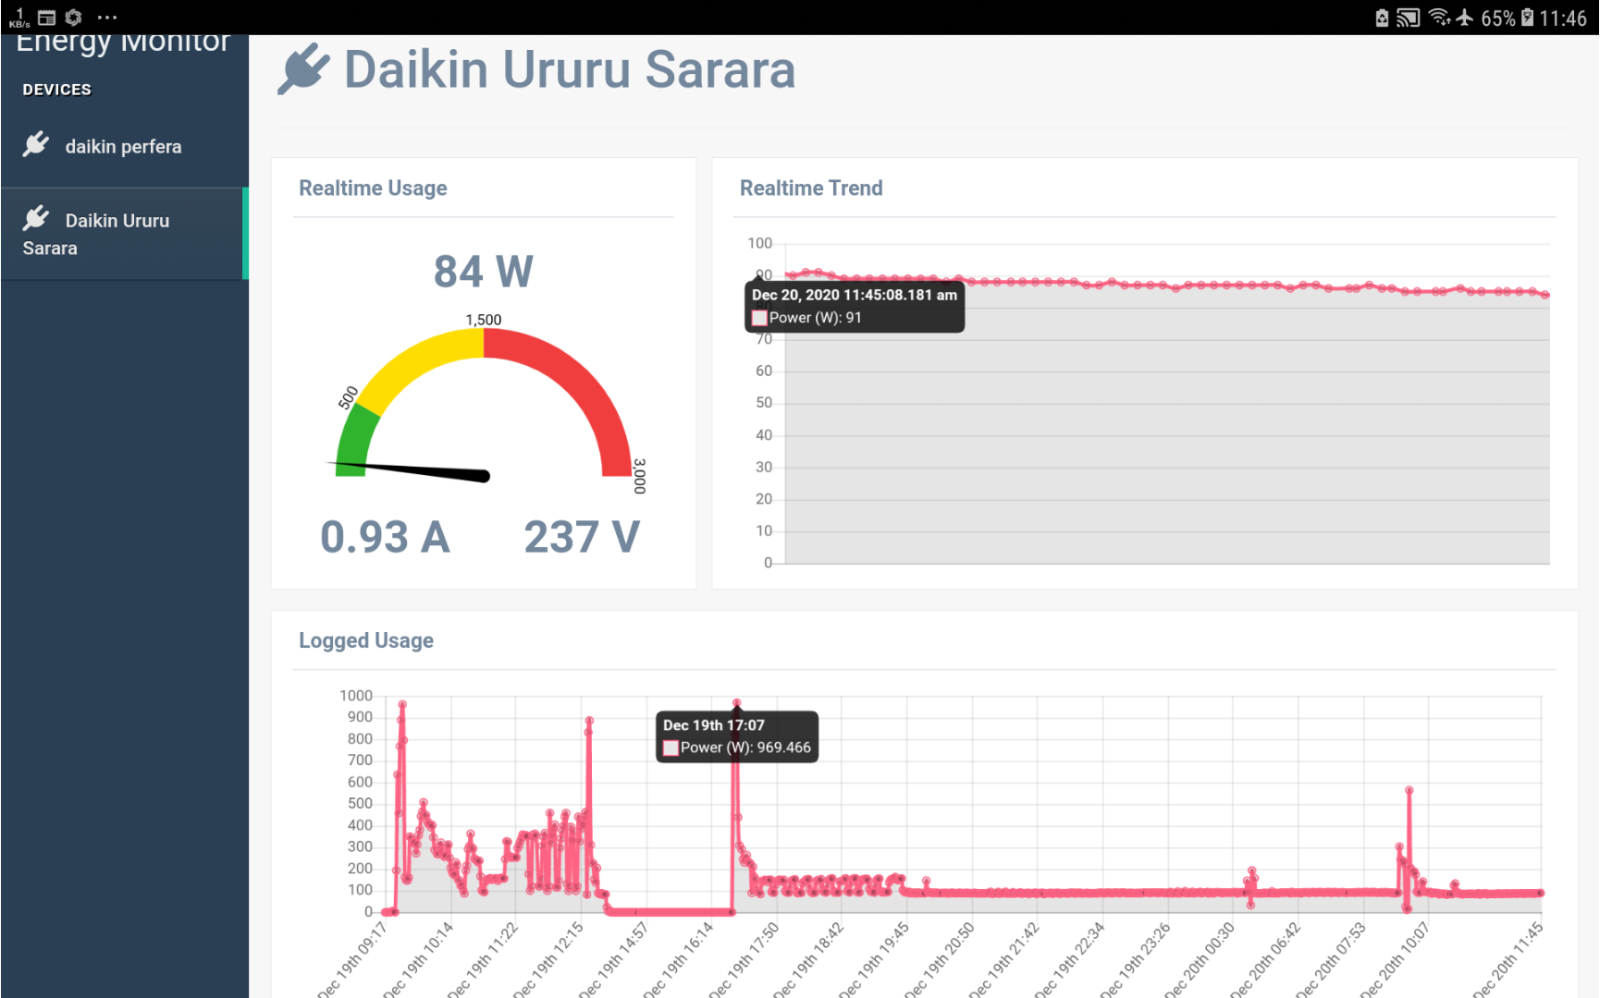The width and height of the screenshot is (1600, 998).
Task: Click the Realtime Trend tooltip showing Power 91
Action: pos(855,306)
